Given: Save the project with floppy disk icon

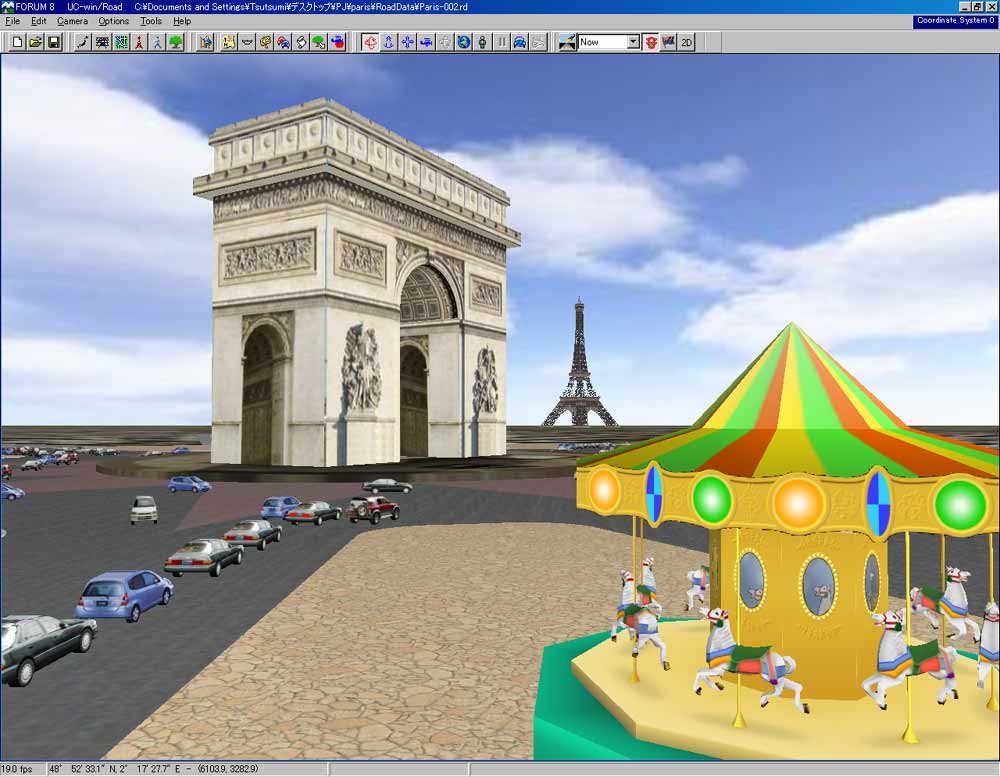Looking at the screenshot, I should coord(54,42).
